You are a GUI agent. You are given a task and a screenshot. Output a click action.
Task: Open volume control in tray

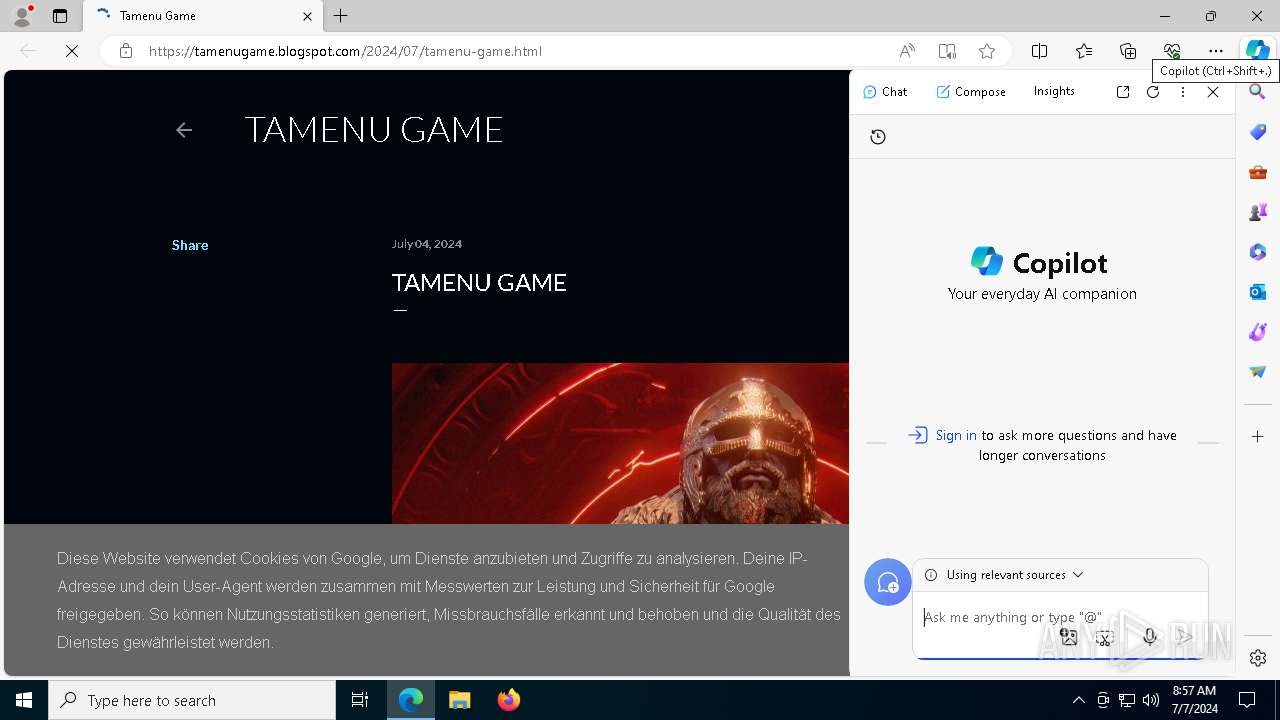[x=1151, y=700]
